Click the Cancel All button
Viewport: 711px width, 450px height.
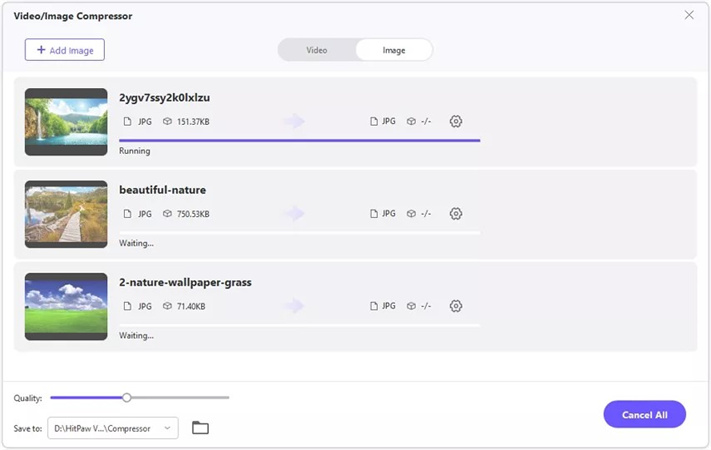pyautogui.click(x=644, y=414)
